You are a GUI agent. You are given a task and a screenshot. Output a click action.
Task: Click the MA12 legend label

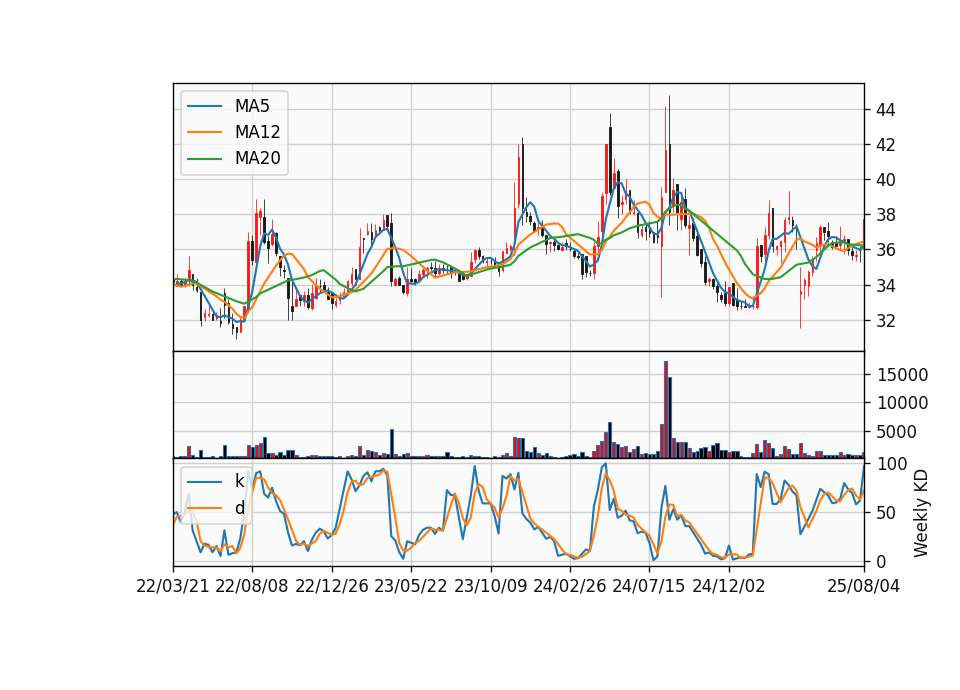(x=257, y=132)
